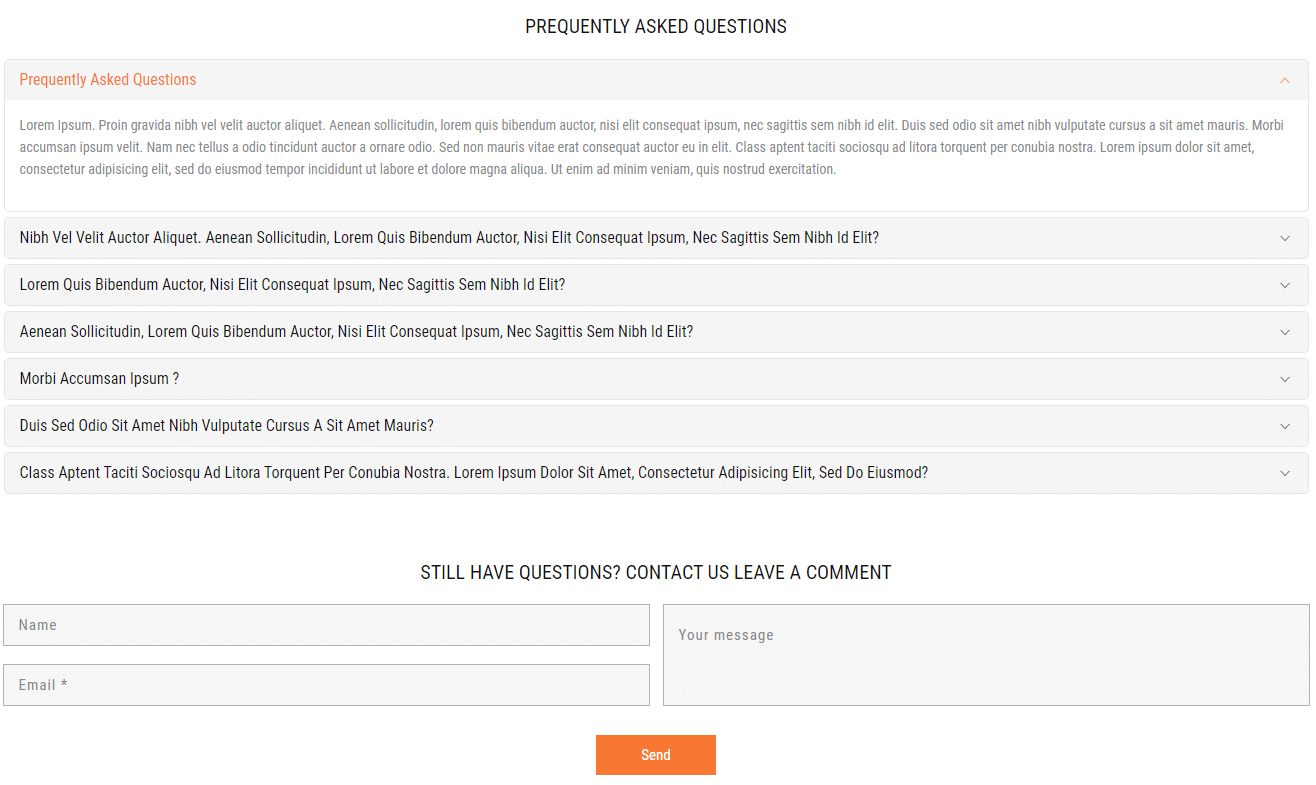Open chevron for 'Duis Sed Odio' question
The image size is (1316, 785).
coord(1285,427)
